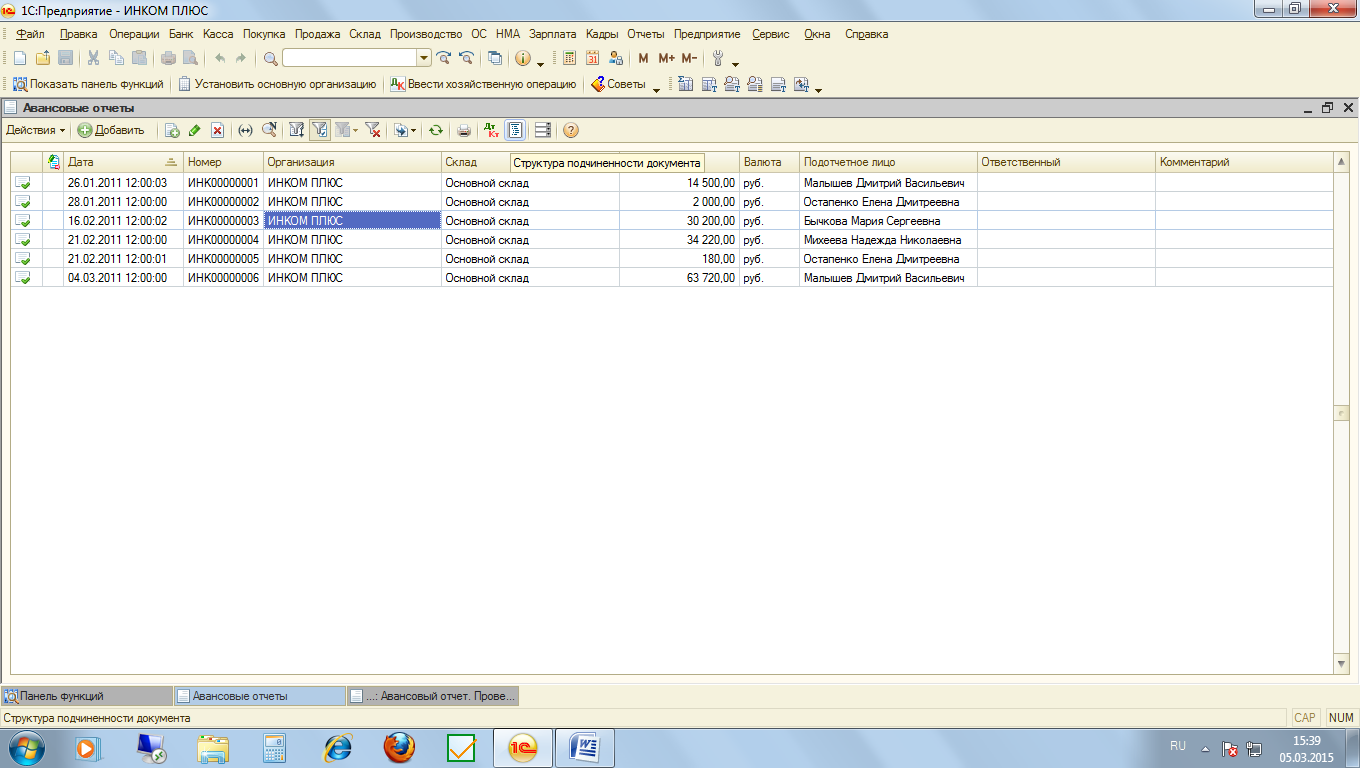Open the Дт/Кт posting result icon
This screenshot has height=768, width=1360.
491,130
